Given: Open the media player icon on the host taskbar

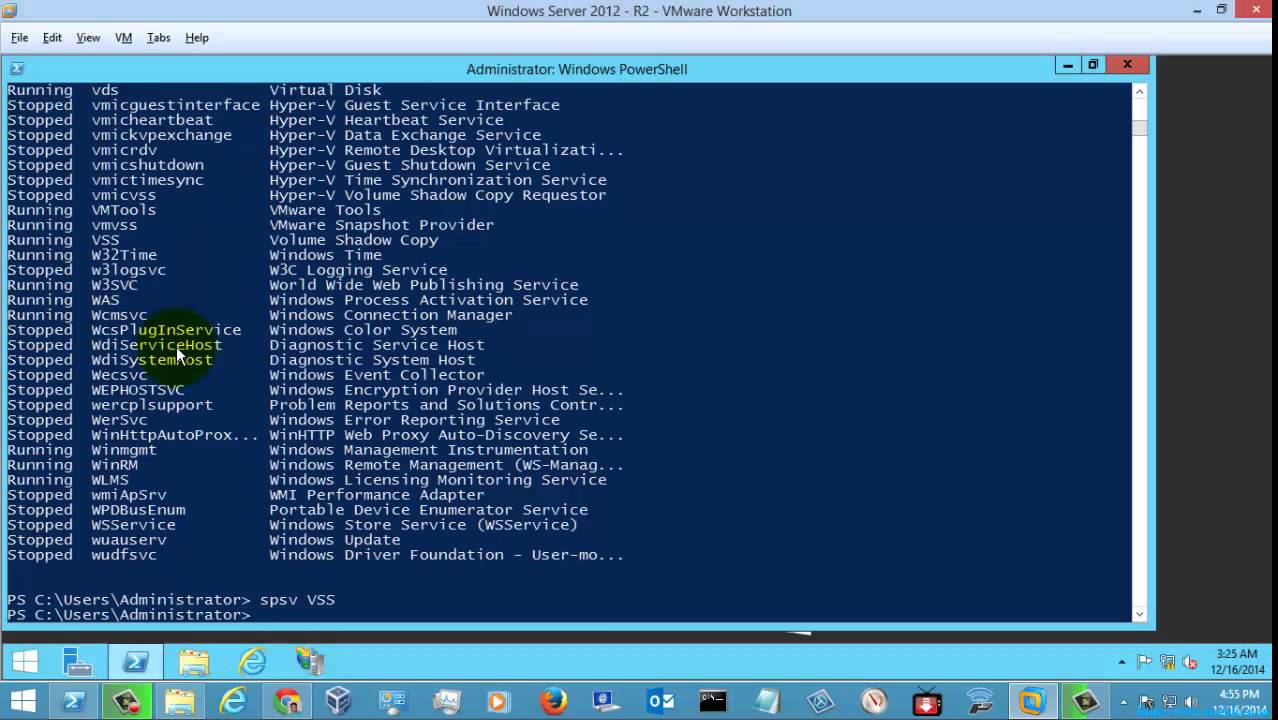Looking at the screenshot, I should point(499,702).
